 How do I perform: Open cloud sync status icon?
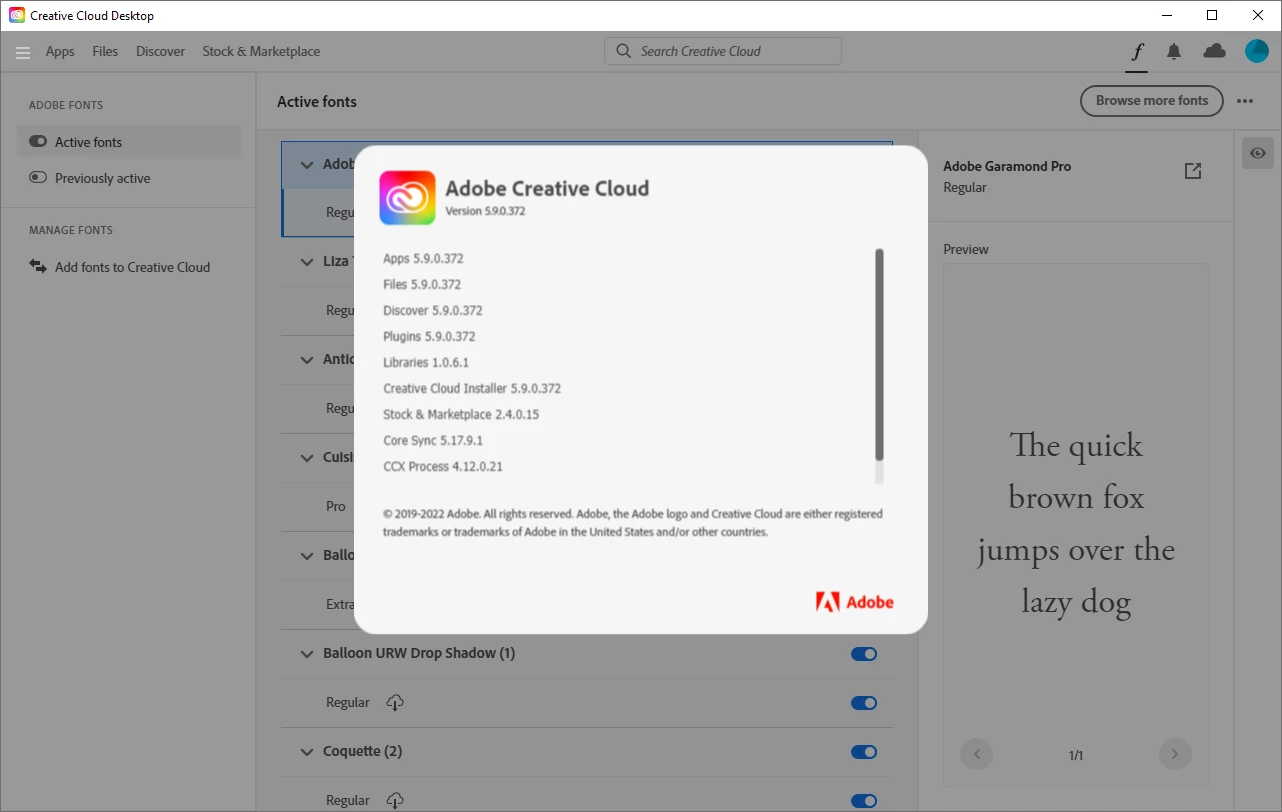[x=1214, y=51]
